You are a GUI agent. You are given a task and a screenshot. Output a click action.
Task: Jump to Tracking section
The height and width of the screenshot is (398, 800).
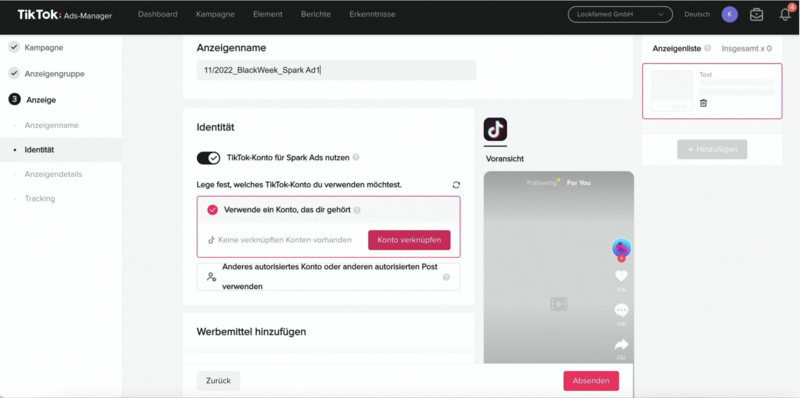click(40, 198)
